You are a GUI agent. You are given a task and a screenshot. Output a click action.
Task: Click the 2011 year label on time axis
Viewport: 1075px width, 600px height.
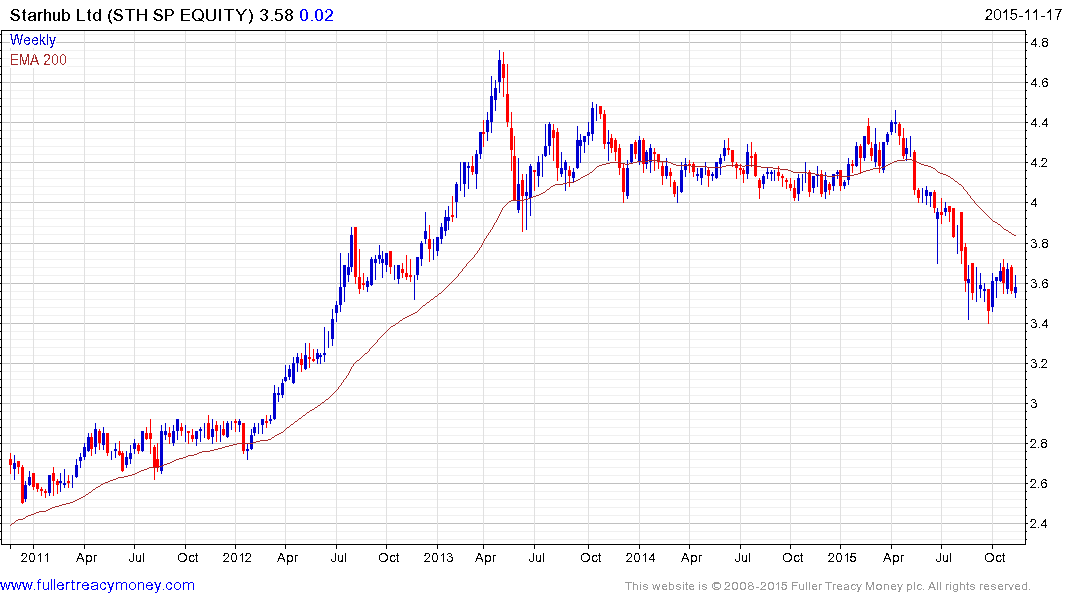[35, 557]
